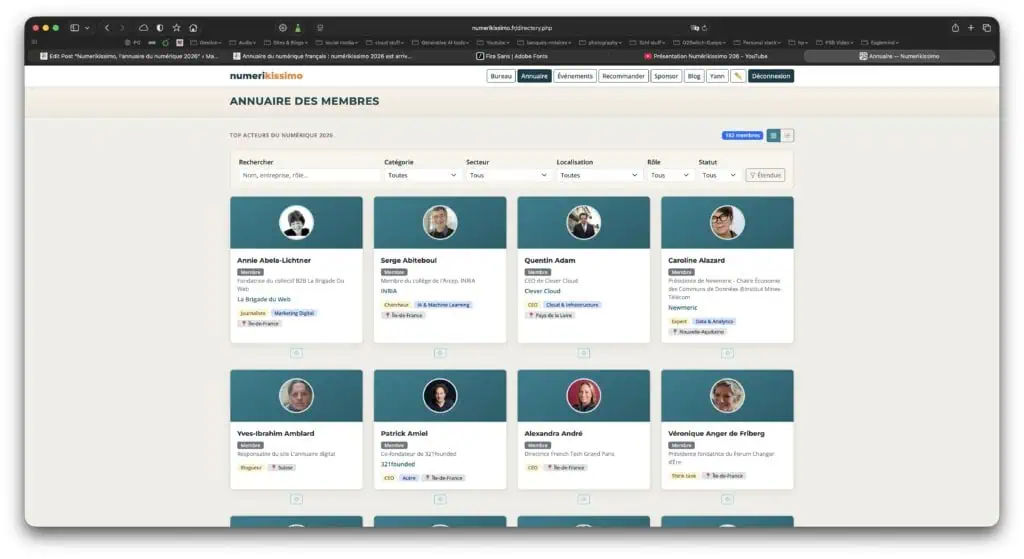Click icon below Annie Abela-Lichtner's card
1024x559 pixels.
(296, 353)
